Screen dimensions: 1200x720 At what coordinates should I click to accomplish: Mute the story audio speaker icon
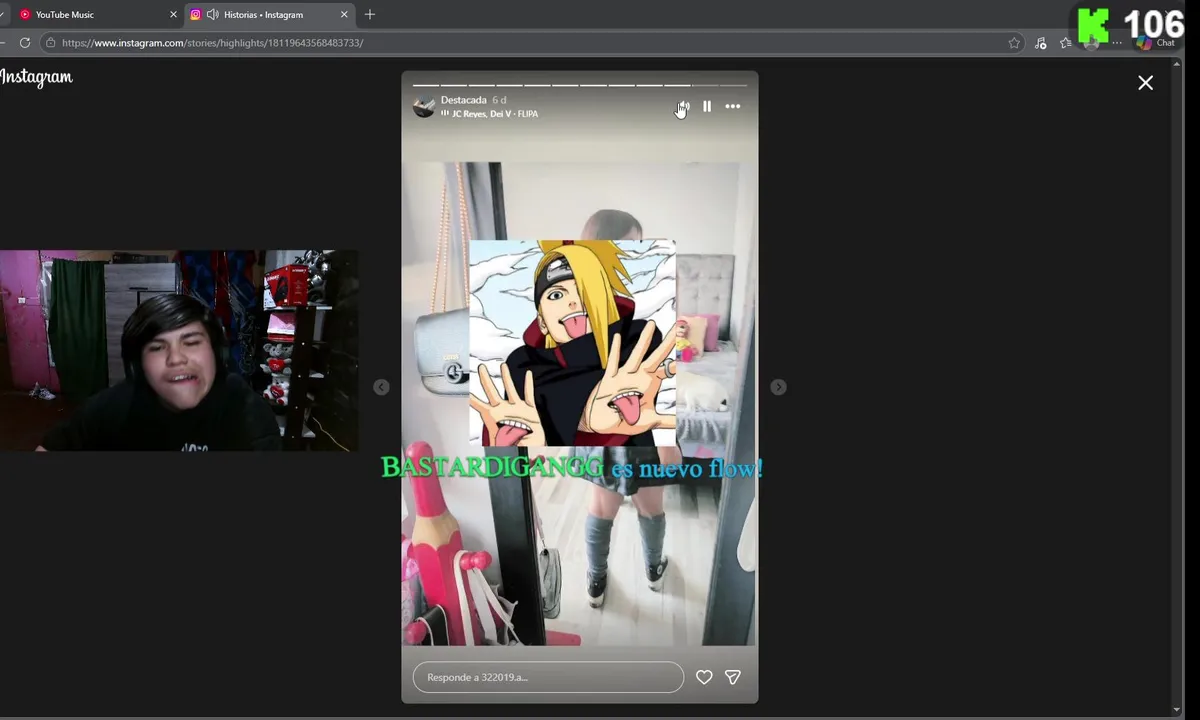[x=683, y=106]
